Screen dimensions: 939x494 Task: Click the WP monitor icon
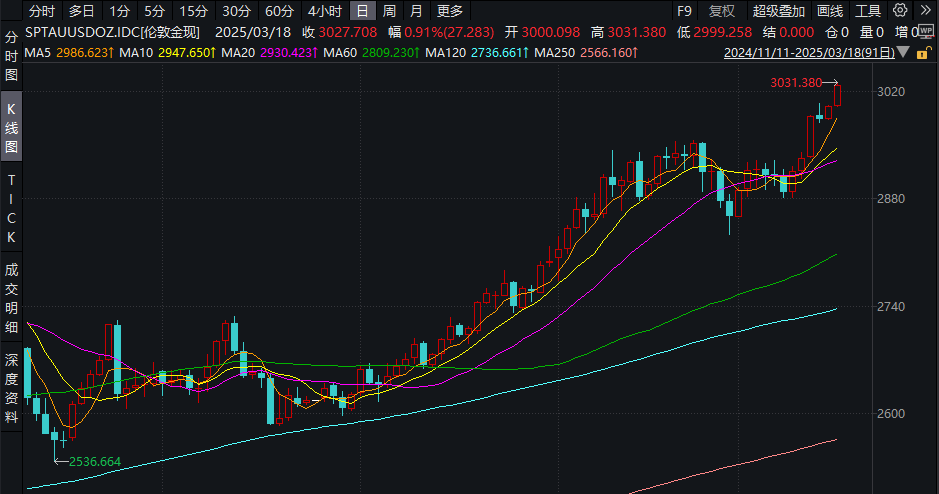pos(925,32)
